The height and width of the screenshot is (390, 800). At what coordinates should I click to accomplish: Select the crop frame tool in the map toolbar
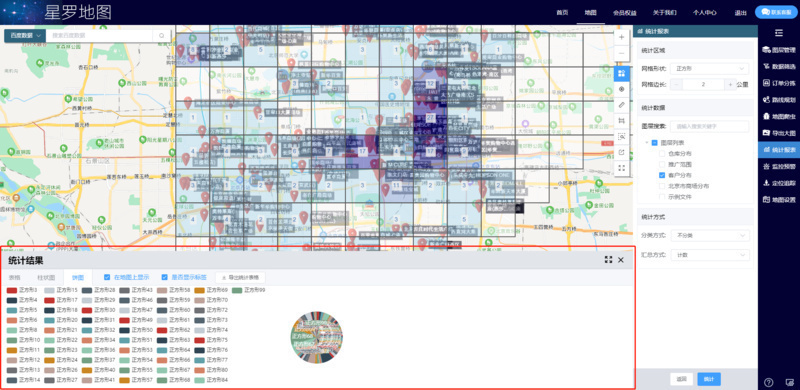(x=621, y=120)
